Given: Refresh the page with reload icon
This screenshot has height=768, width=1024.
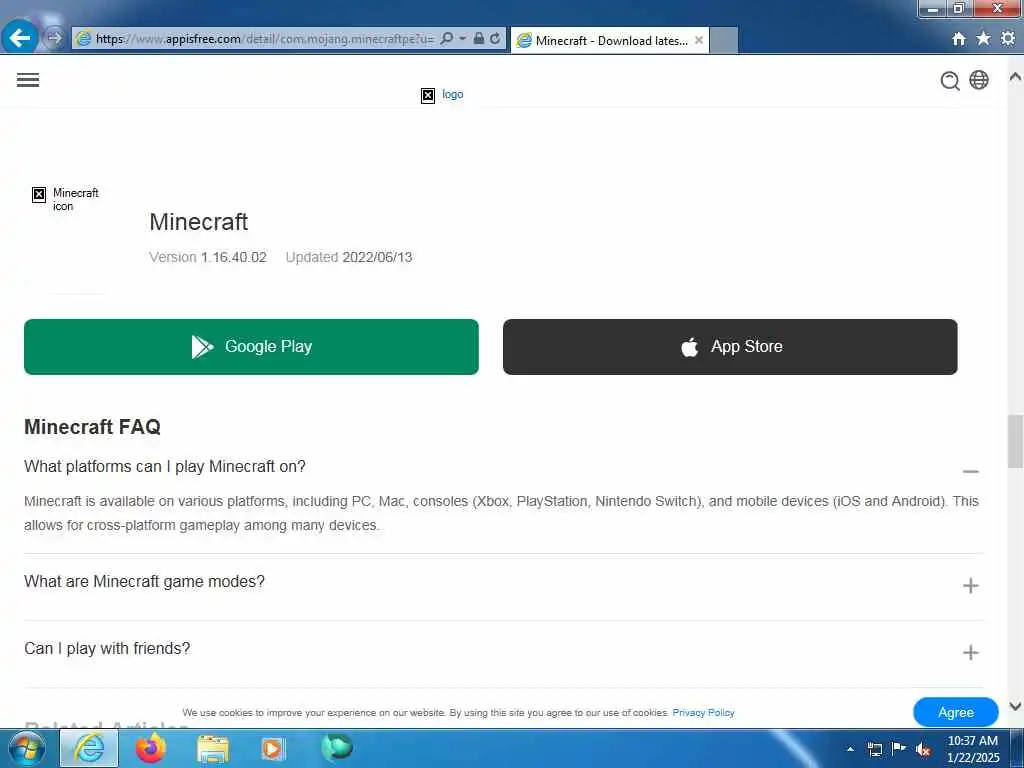Looking at the screenshot, I should click(495, 39).
